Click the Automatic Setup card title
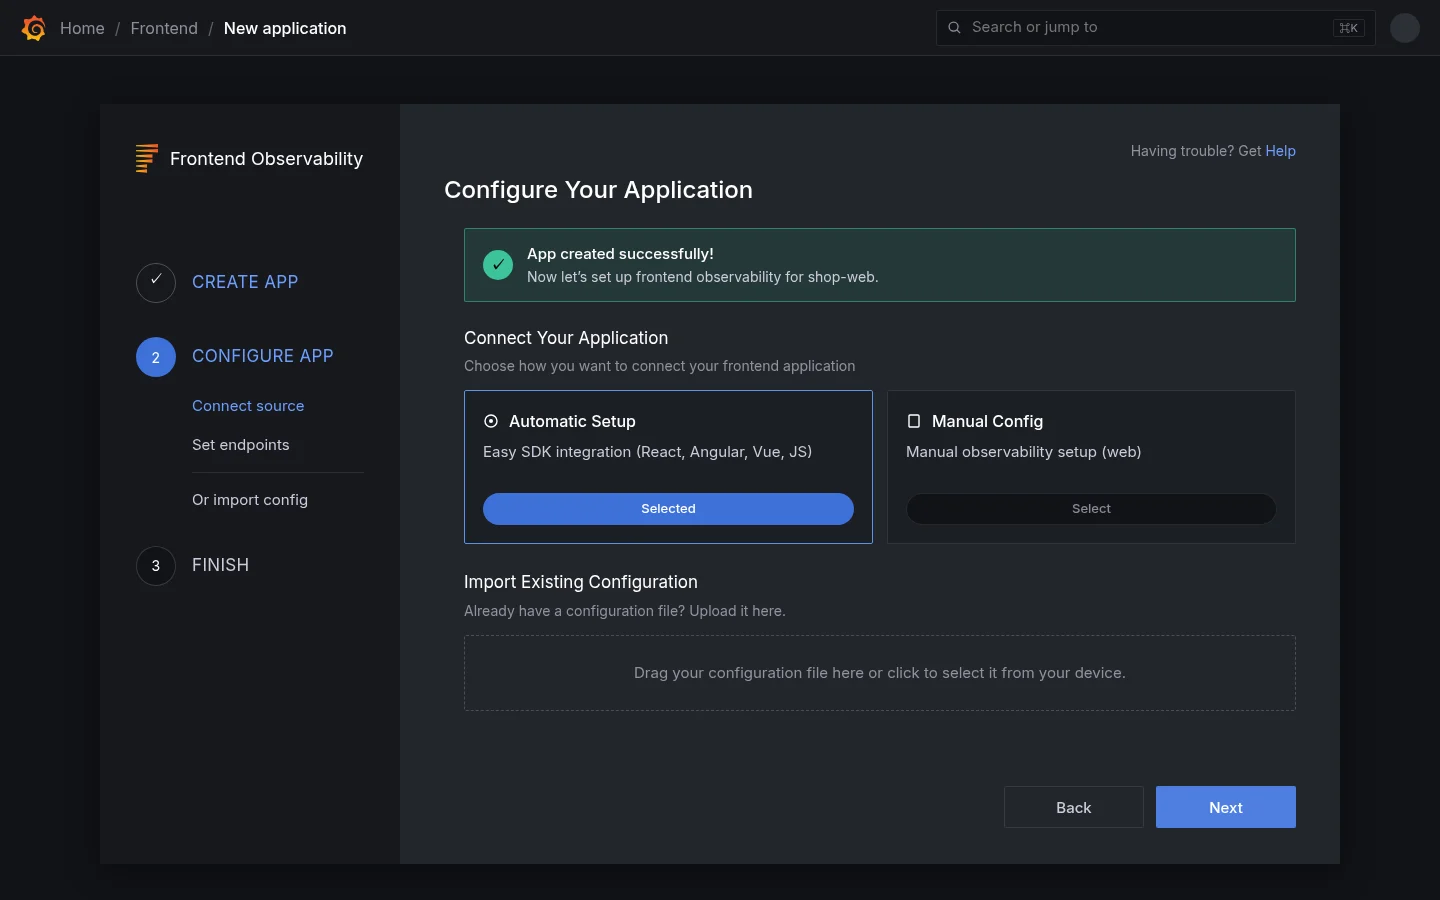This screenshot has width=1440, height=900. tap(572, 421)
